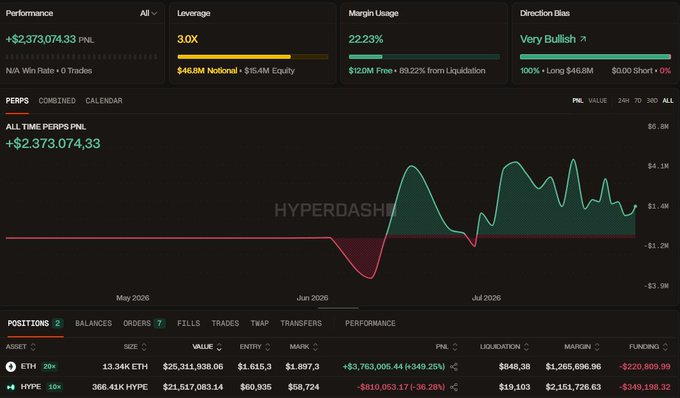Select the 24H chart range

[623, 101]
